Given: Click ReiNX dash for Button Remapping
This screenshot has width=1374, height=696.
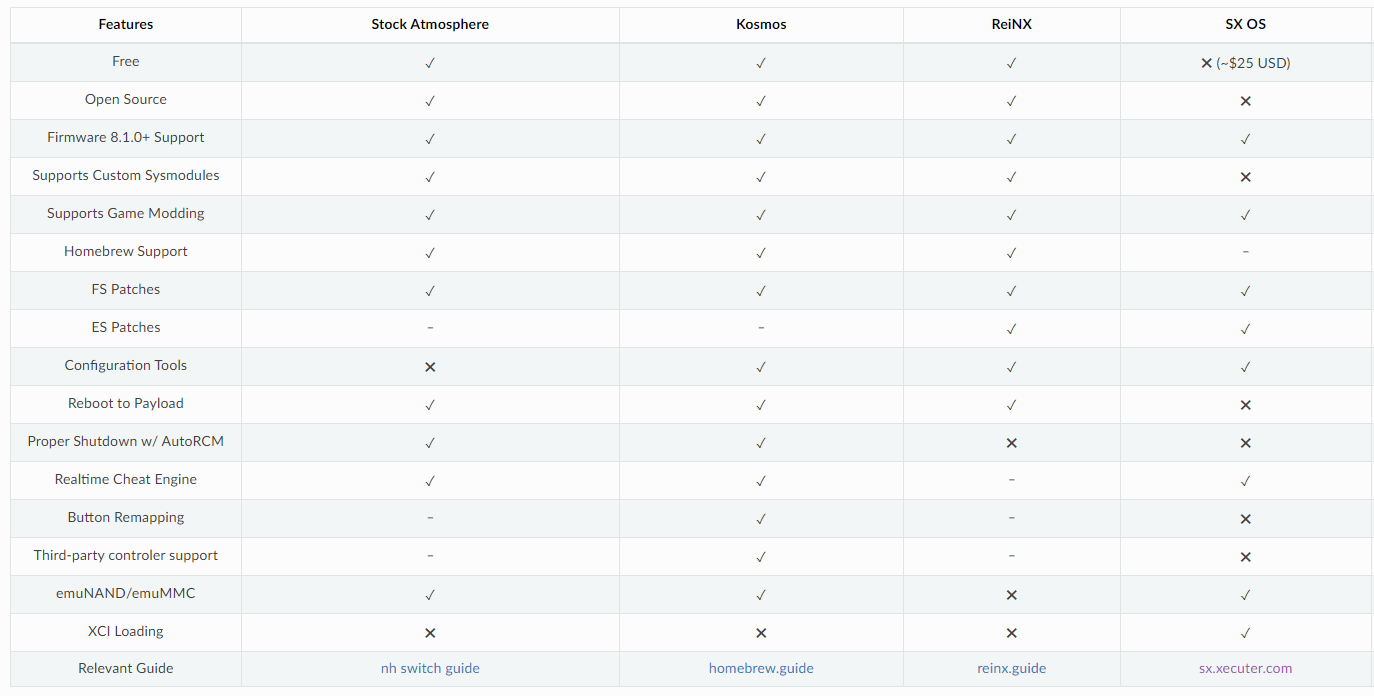Looking at the screenshot, I should 1012,518.
